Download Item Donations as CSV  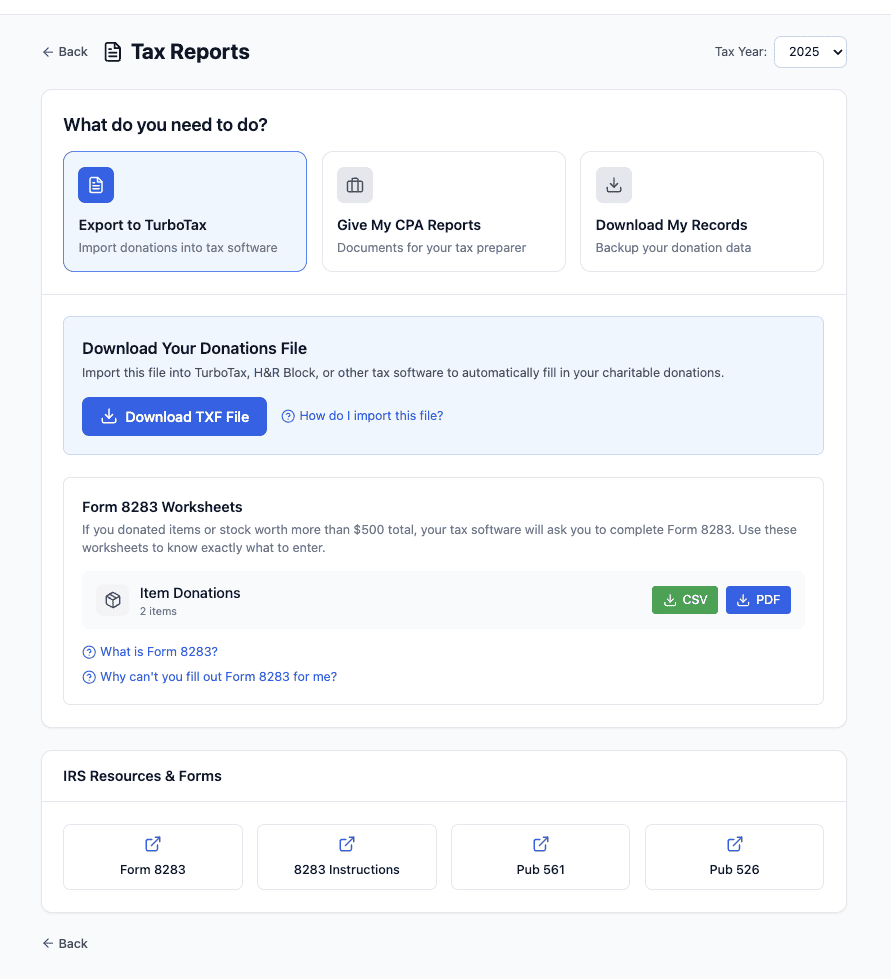685,600
